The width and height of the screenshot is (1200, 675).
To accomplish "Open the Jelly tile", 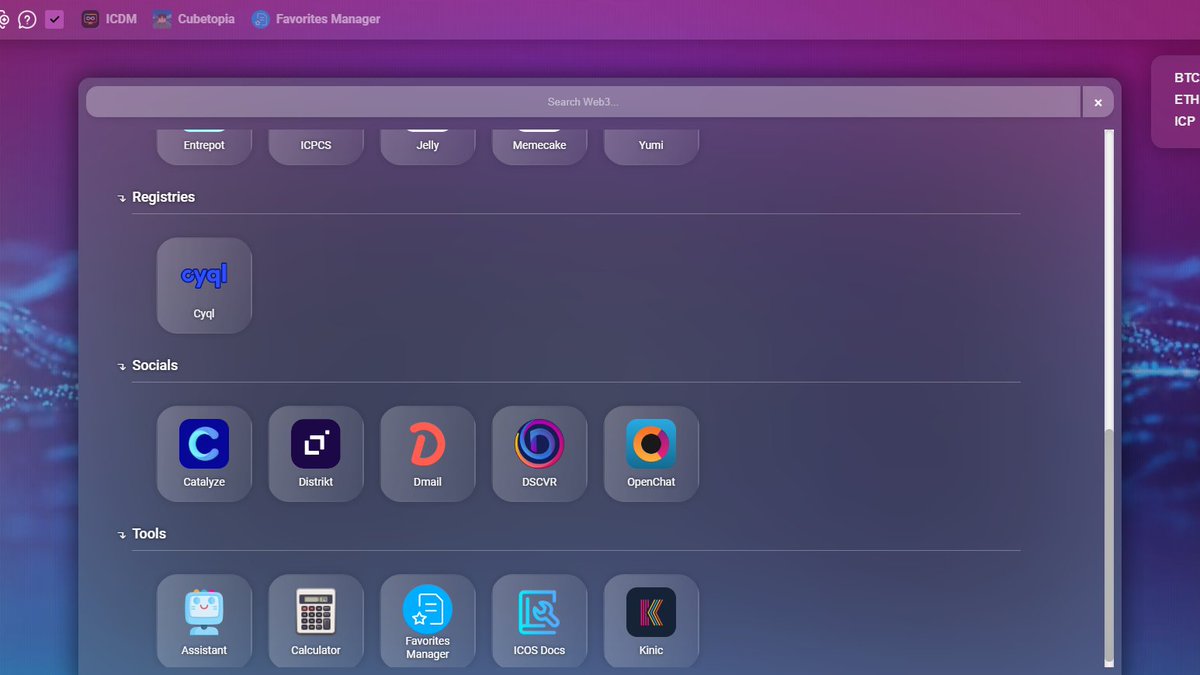I will coord(428,147).
